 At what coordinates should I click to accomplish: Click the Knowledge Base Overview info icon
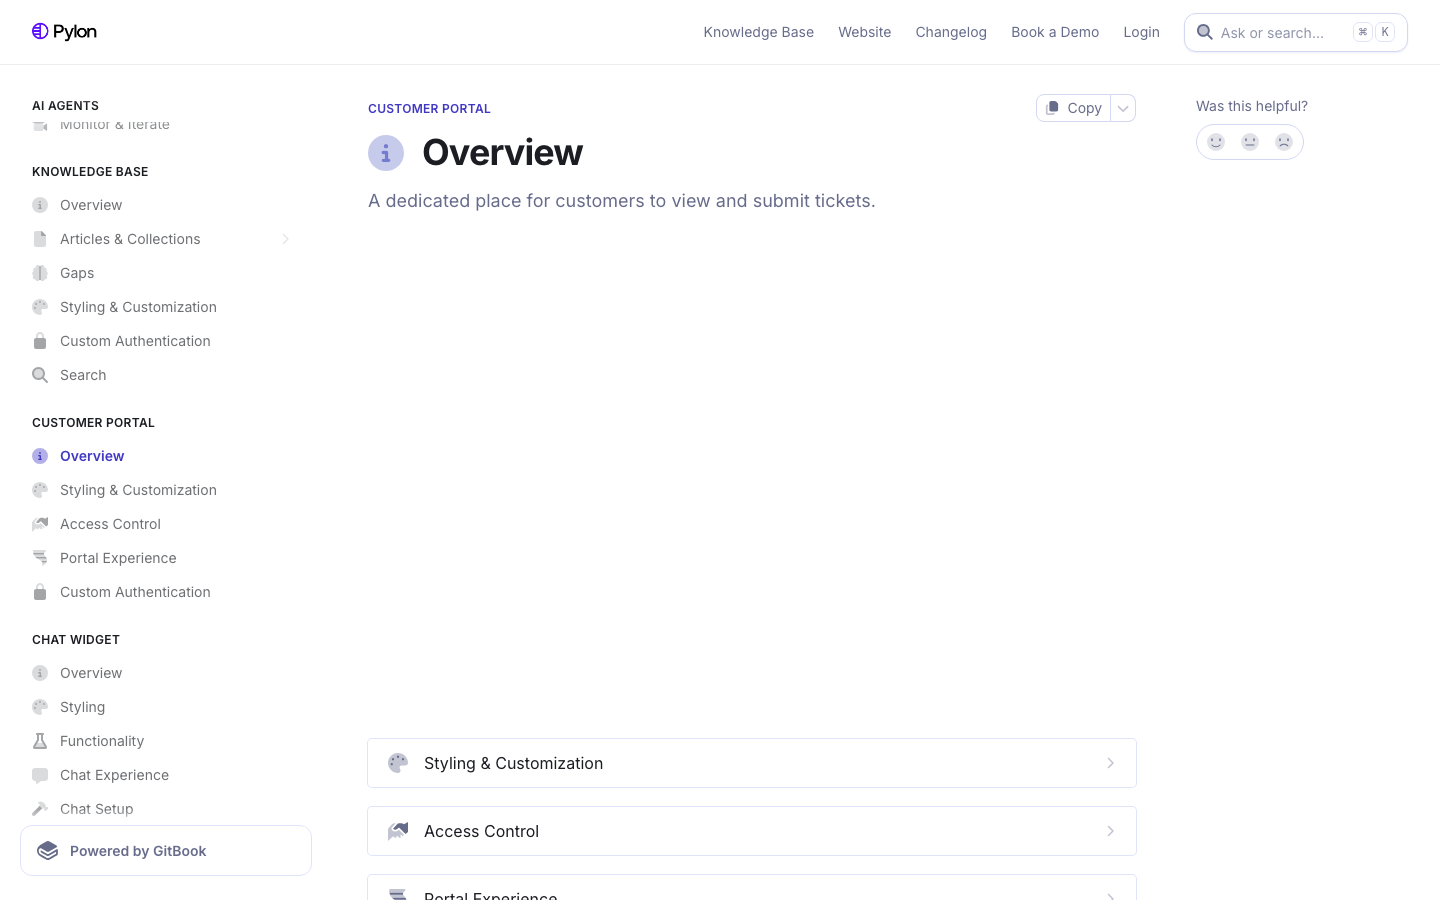[x=40, y=205]
